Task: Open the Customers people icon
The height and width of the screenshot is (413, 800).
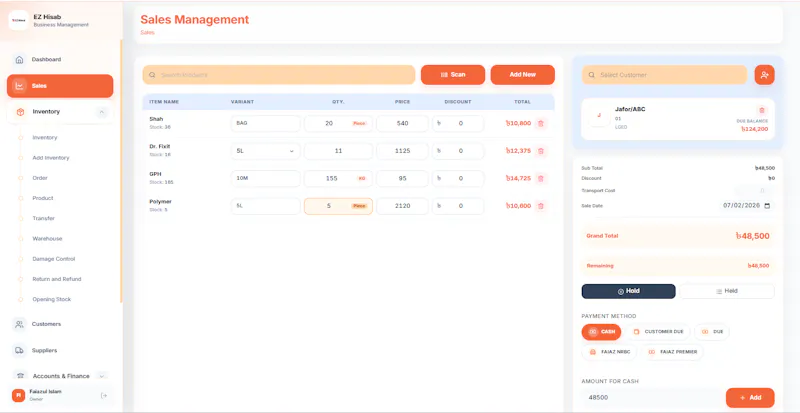Action: click(19, 324)
